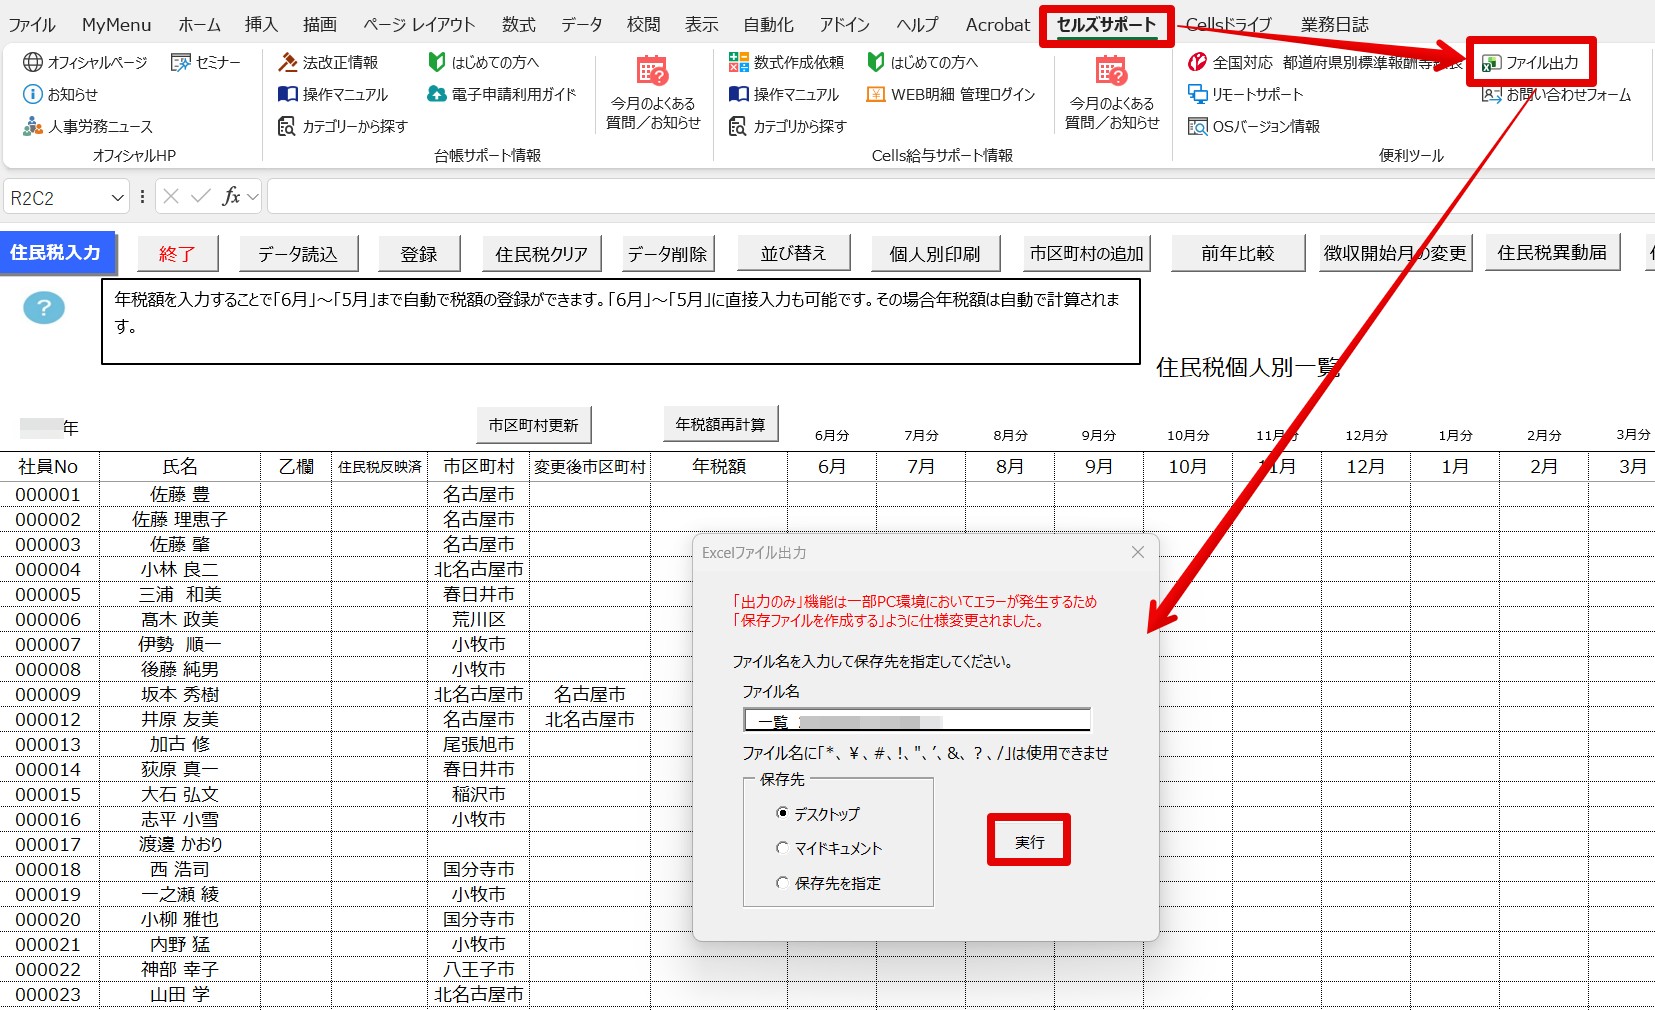The image size is (1655, 1010).
Task: Open the ファイル出力 icon in the ribbon
Action: 1491,63
